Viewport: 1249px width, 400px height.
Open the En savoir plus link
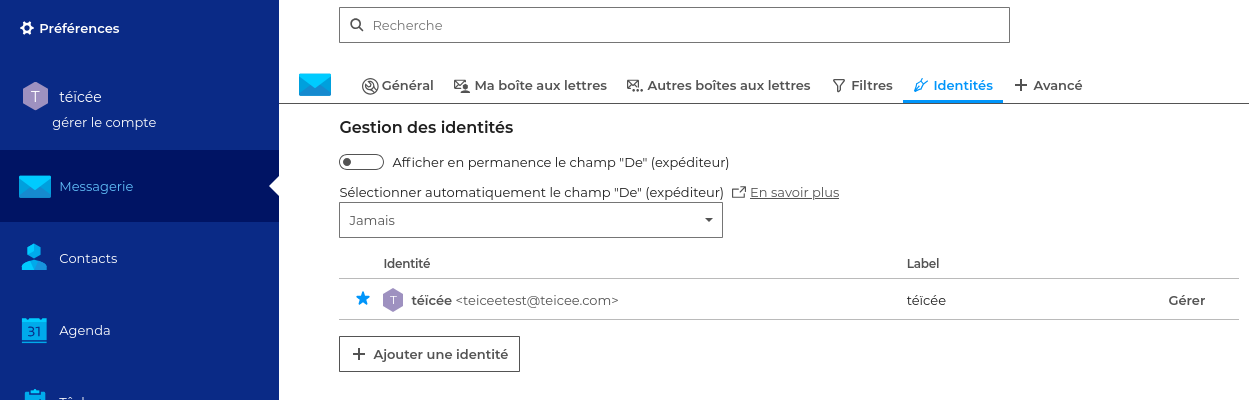coord(794,192)
